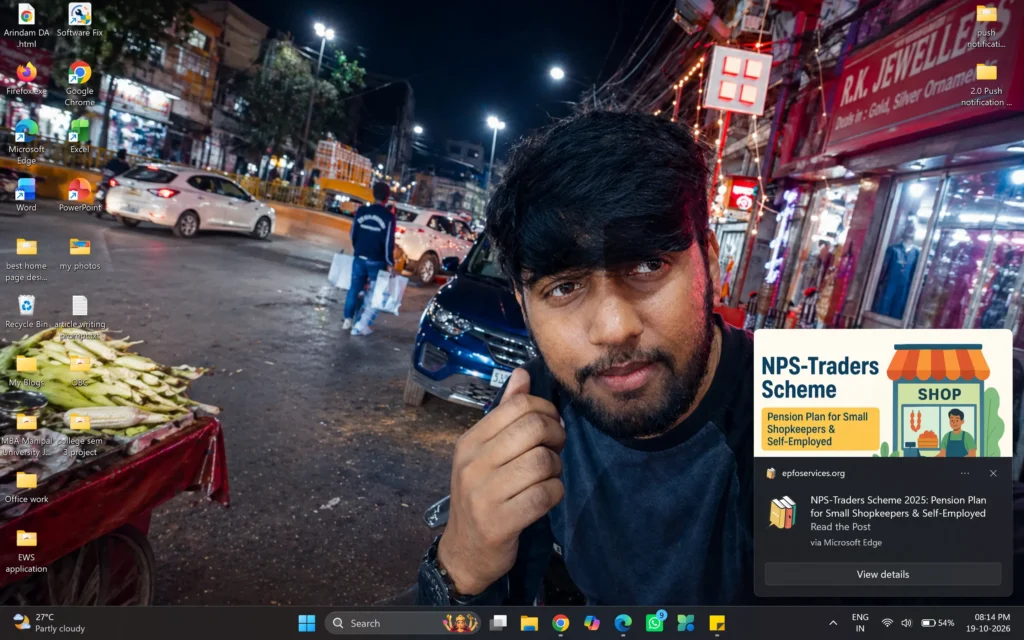Open the weather widget showing 27°C
The width and height of the screenshot is (1024, 640).
coord(50,623)
